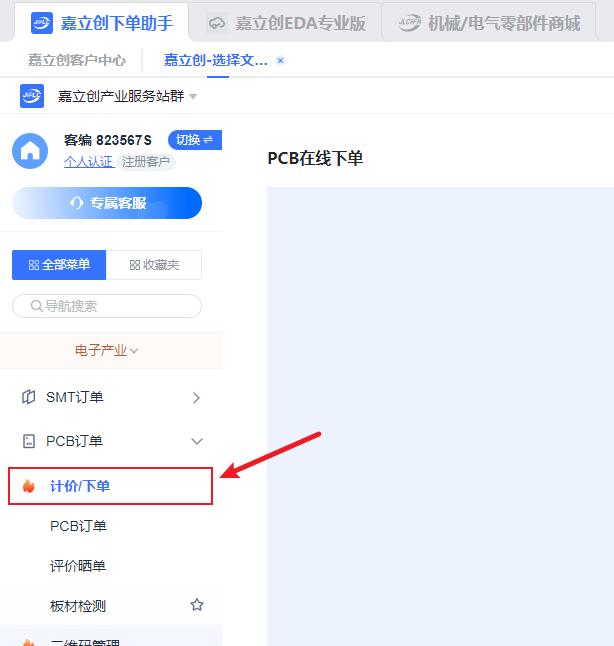Click the 个人认证 link
The height and width of the screenshot is (646, 614).
click(89, 162)
